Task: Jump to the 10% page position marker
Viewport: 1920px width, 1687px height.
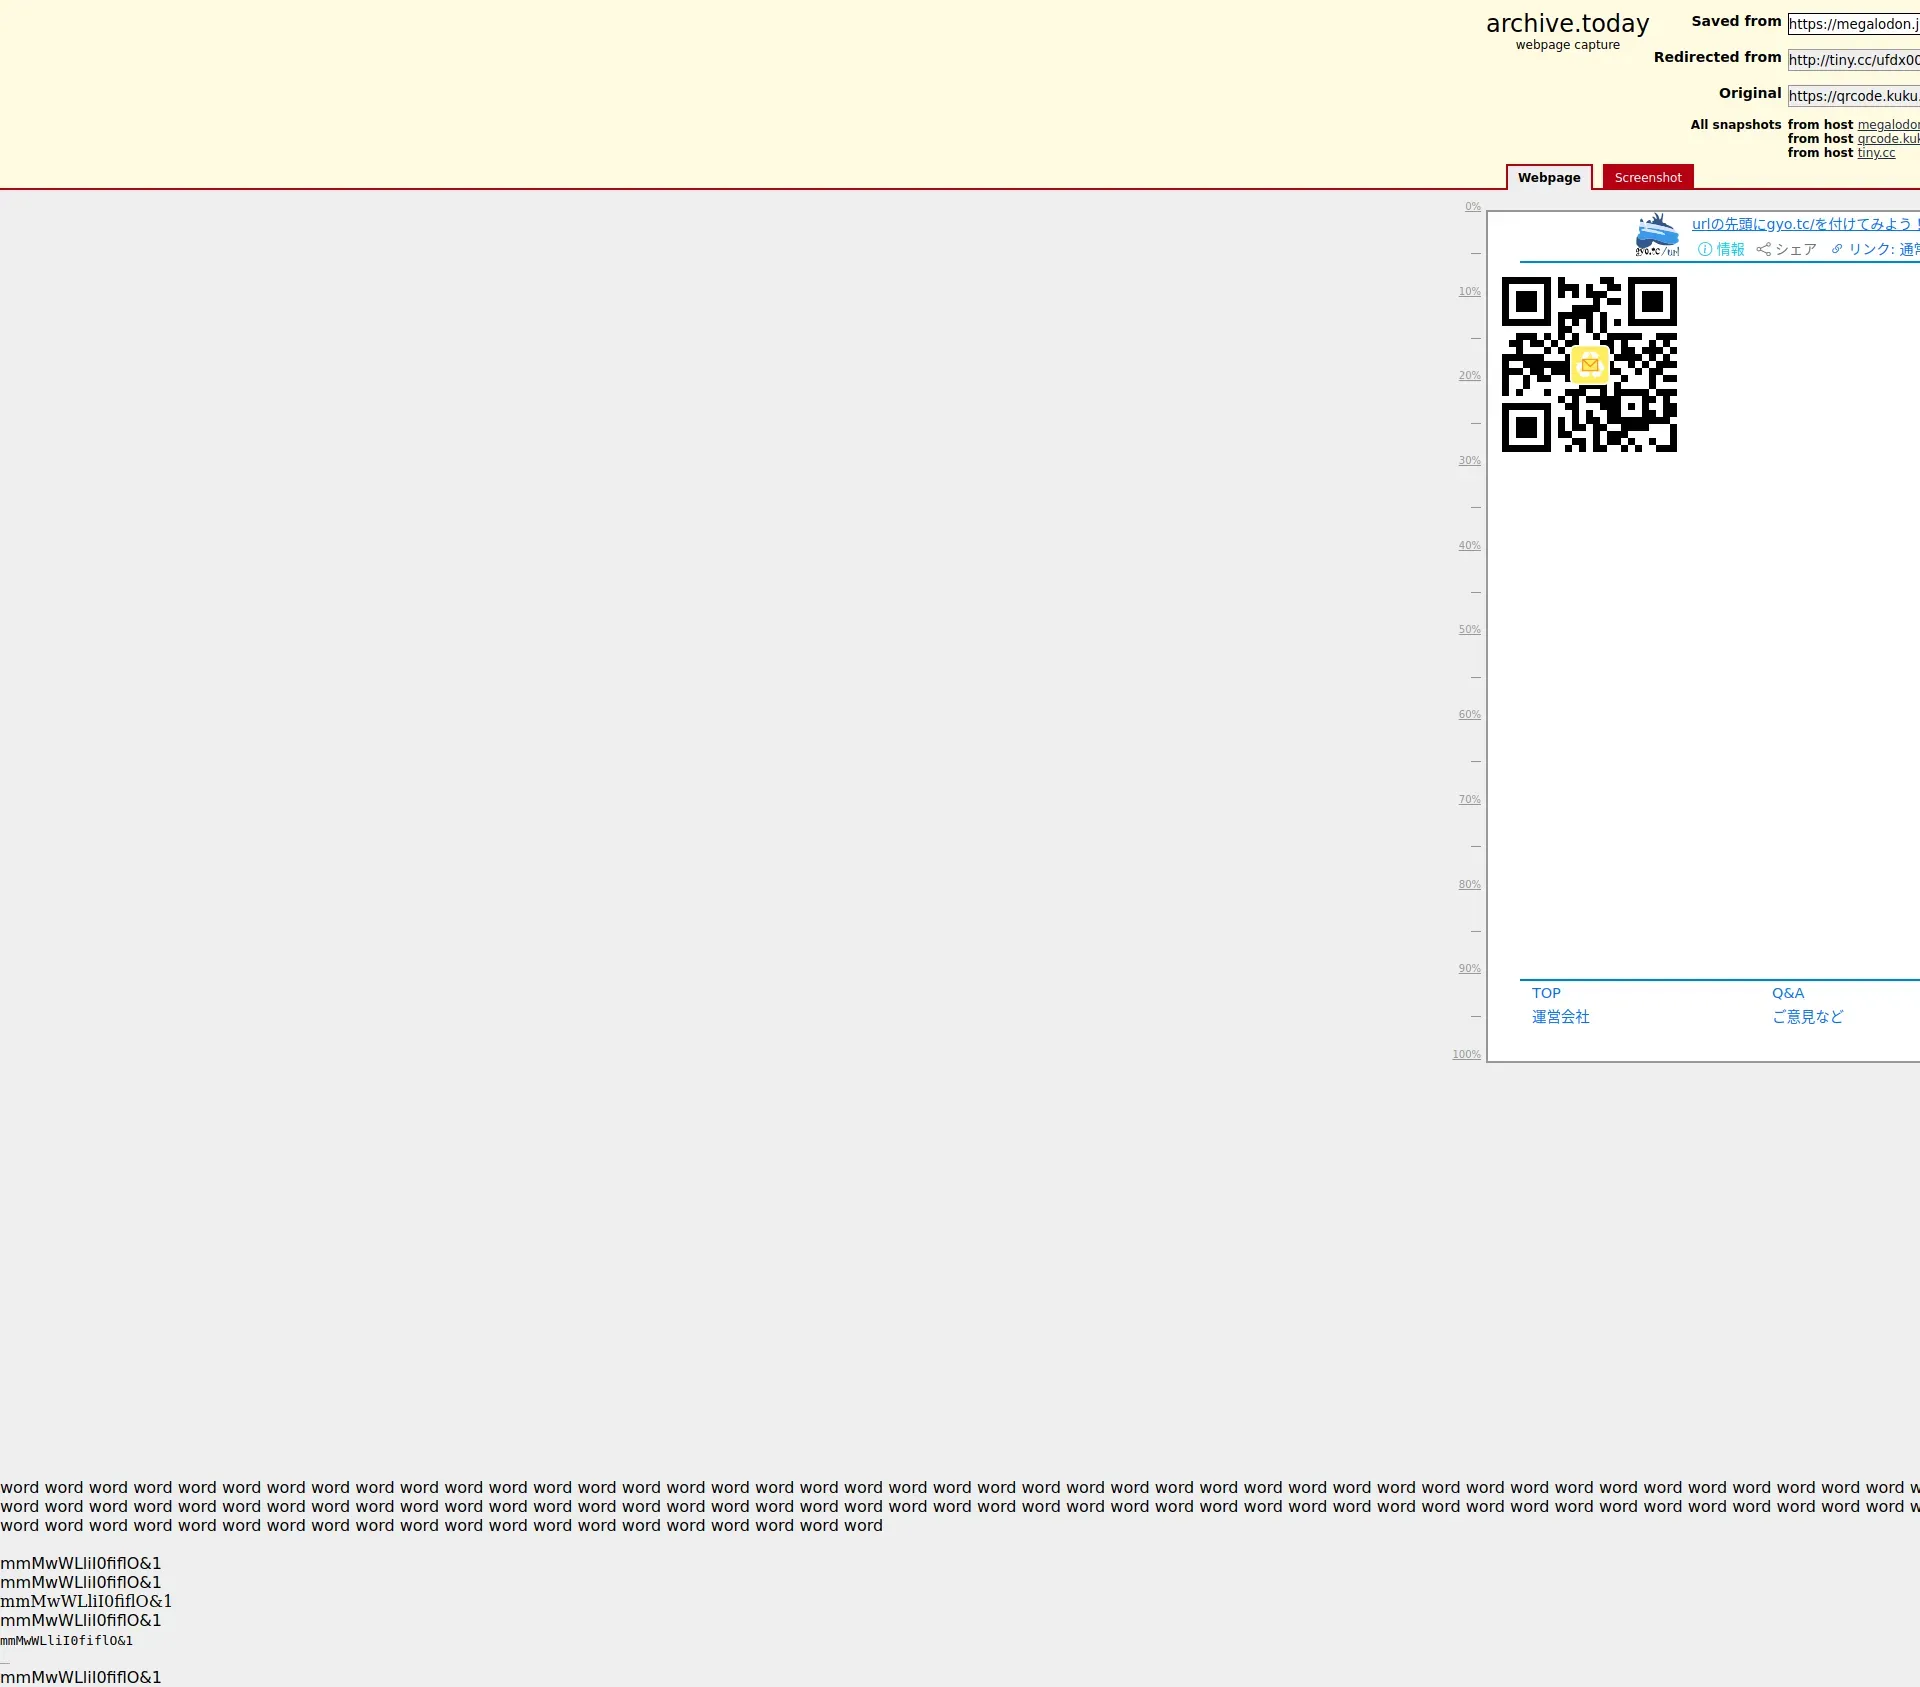Action: [1469, 292]
